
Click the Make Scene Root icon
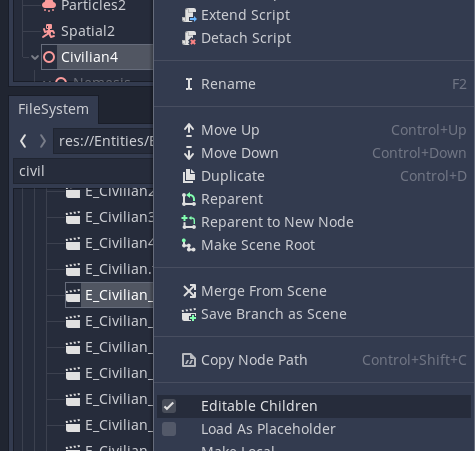(x=189, y=245)
